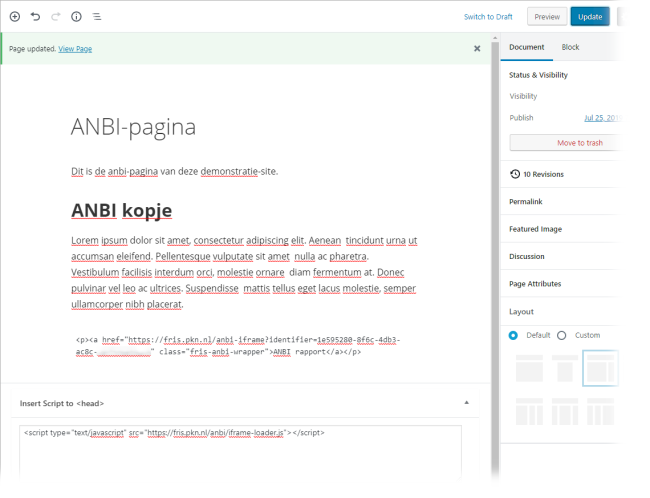Follow the View Page link
This screenshot has width=650, height=498.
[x=75, y=49]
